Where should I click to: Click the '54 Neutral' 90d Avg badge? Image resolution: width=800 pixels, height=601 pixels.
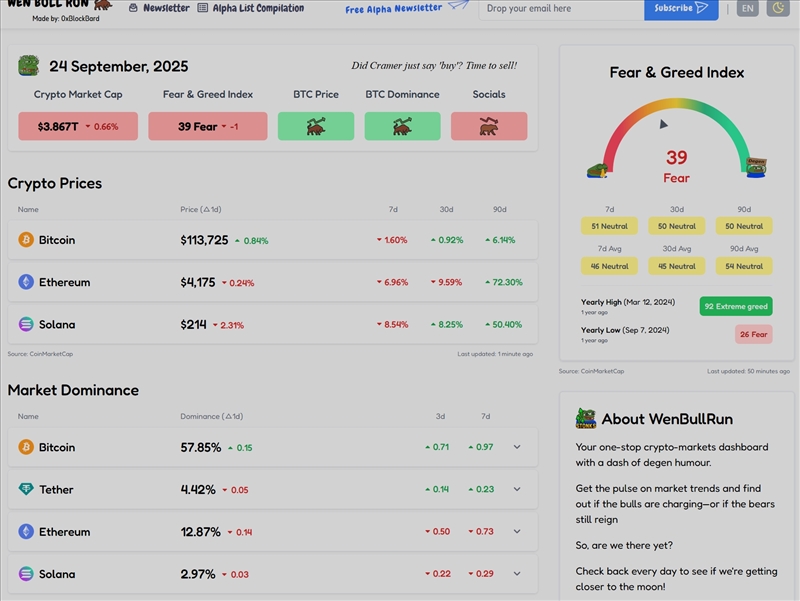744,266
